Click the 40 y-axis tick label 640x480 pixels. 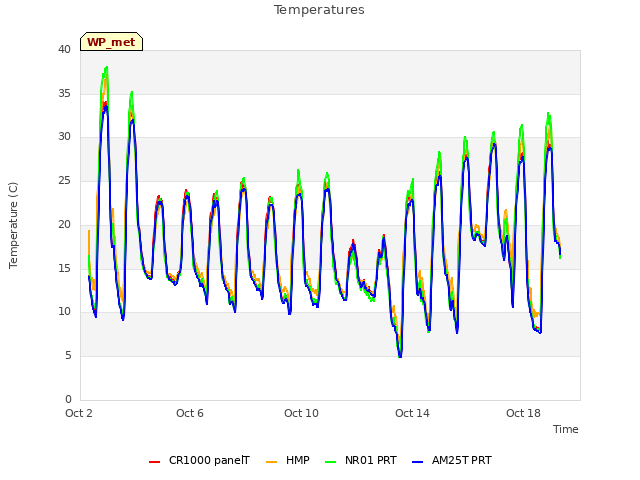point(64,49)
